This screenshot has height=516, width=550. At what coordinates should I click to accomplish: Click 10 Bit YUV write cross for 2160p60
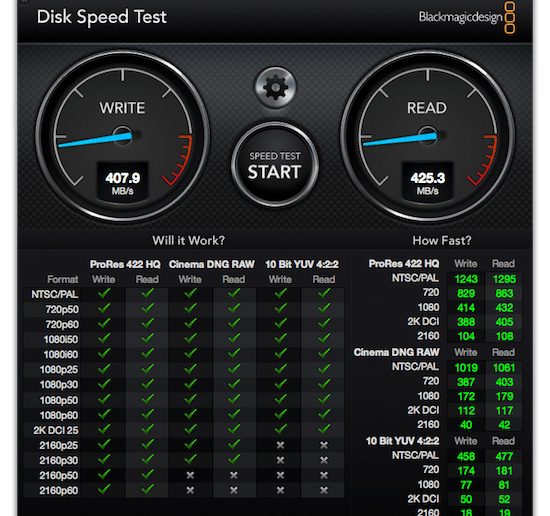pyautogui.click(x=280, y=490)
